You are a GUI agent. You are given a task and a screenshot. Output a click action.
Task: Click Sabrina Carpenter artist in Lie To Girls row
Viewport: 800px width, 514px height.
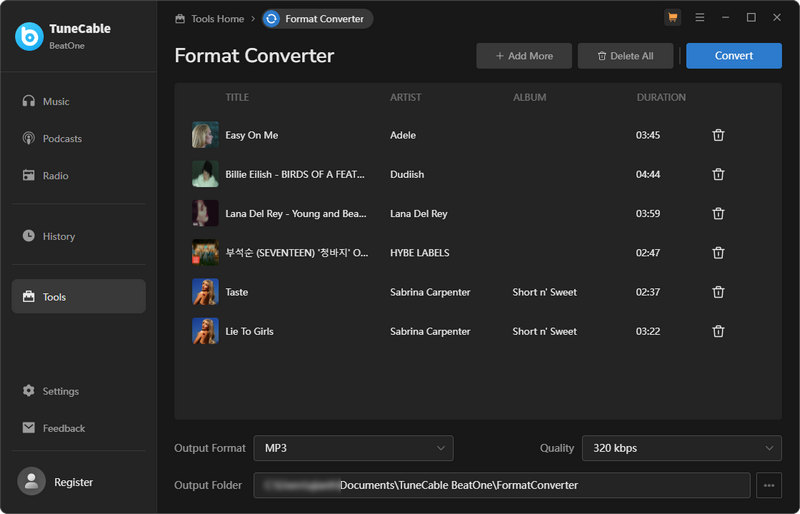point(430,331)
